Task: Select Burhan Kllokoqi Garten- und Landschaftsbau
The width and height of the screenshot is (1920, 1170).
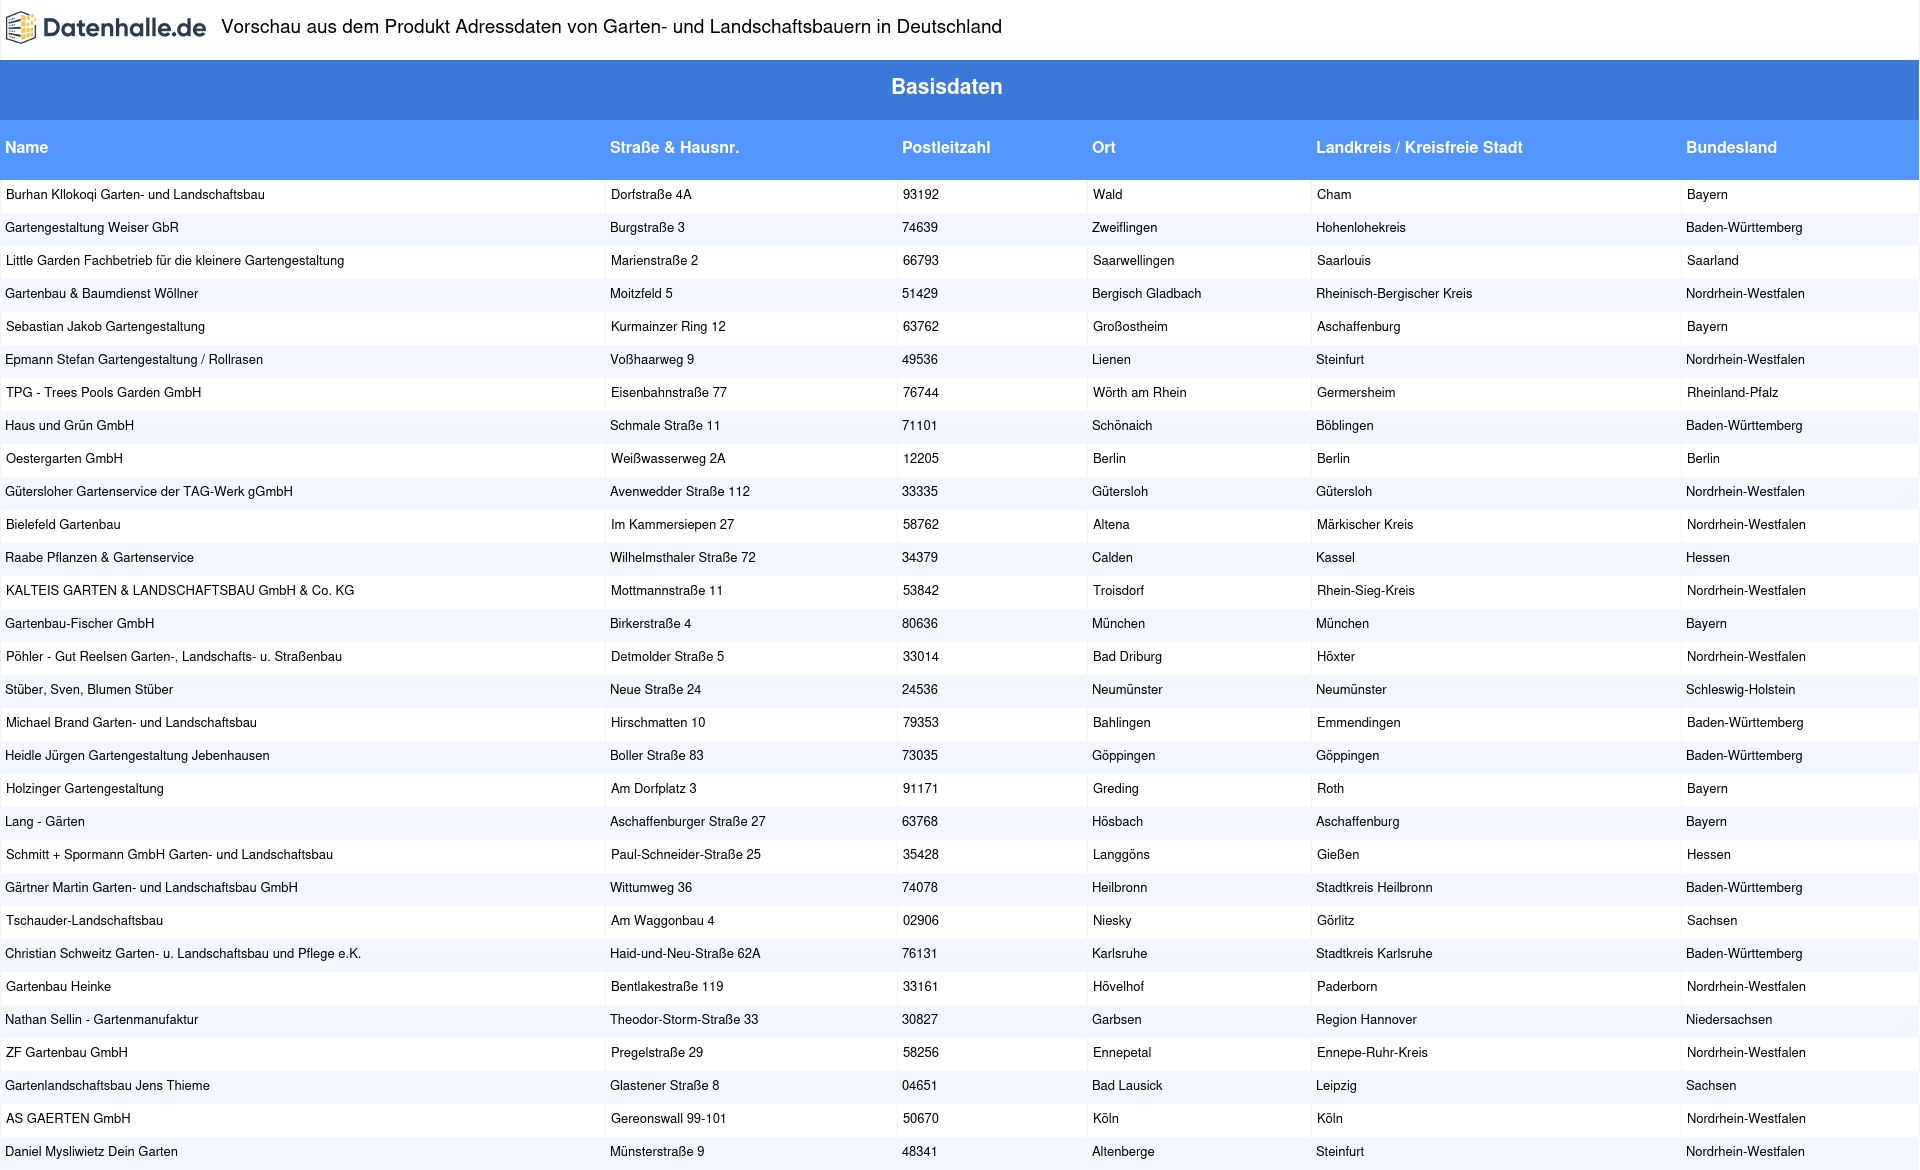Action: (135, 195)
